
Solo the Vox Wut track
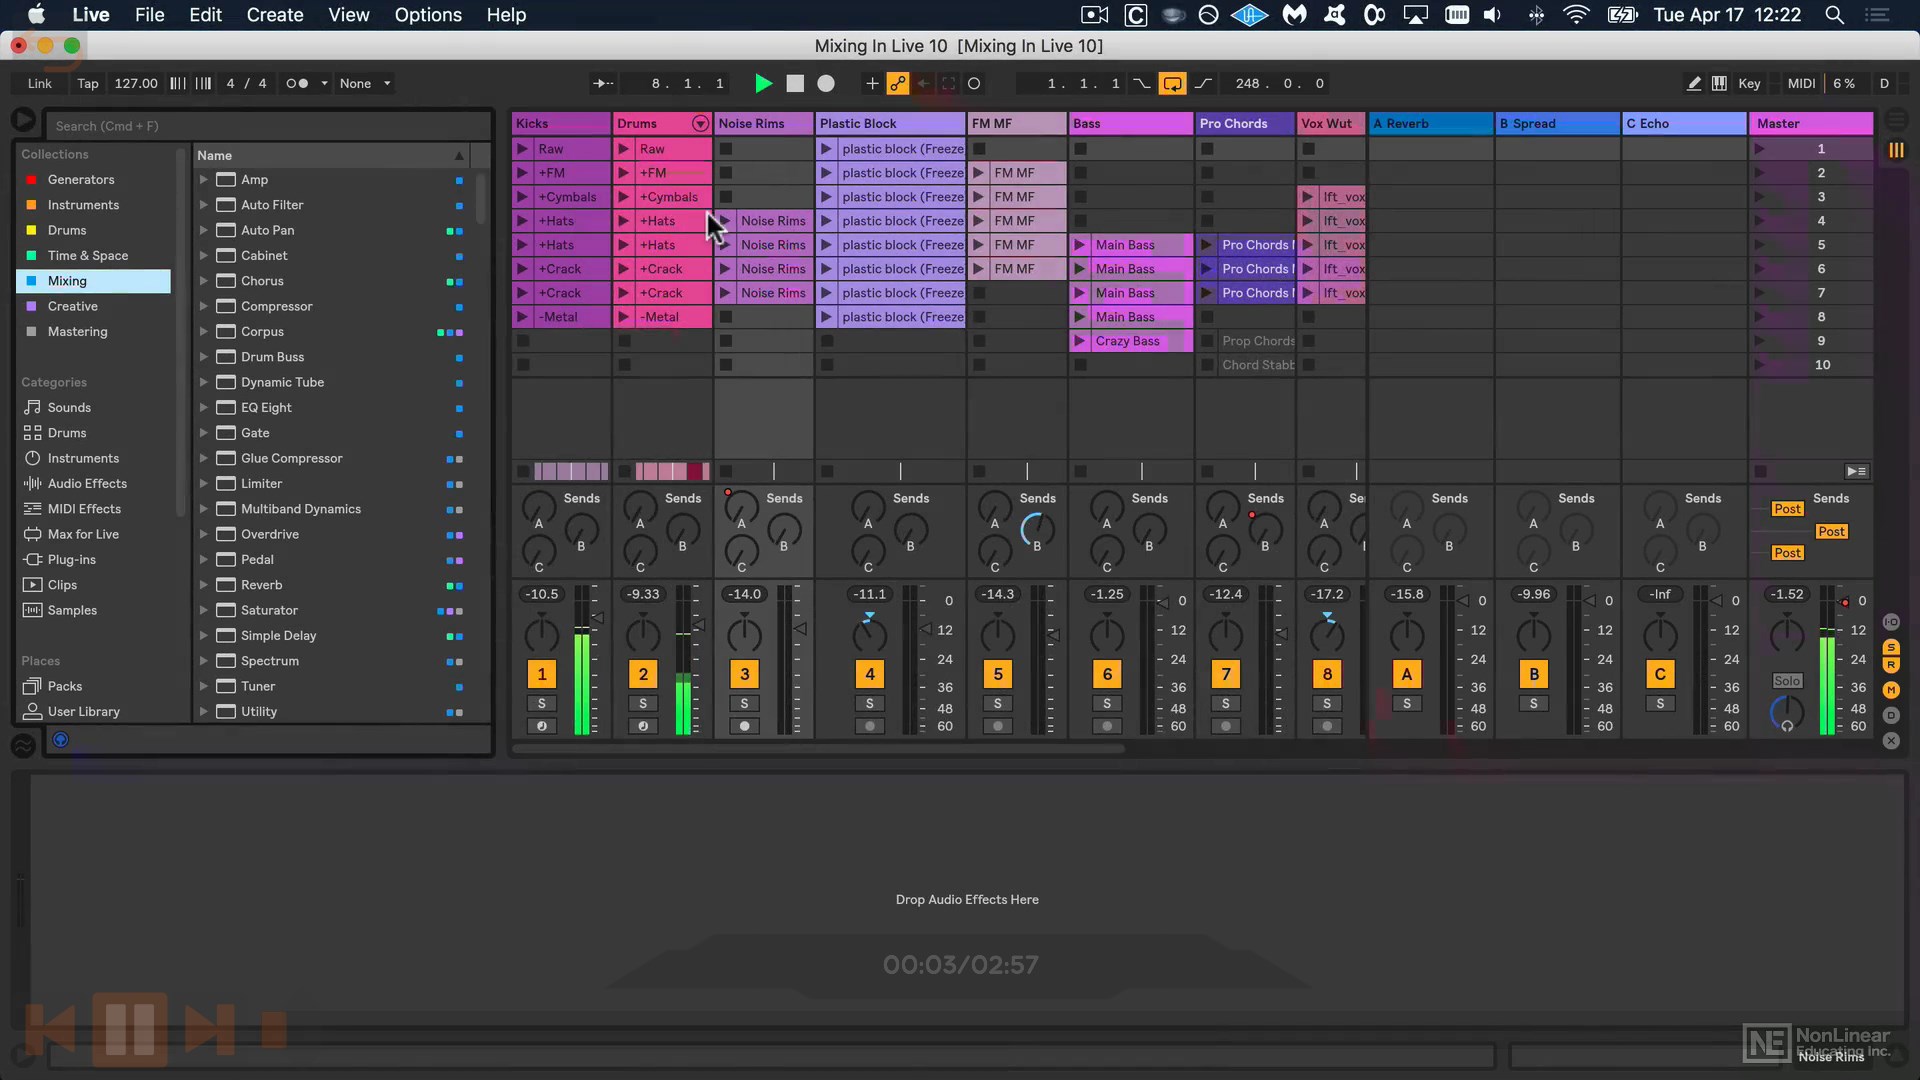(x=1327, y=704)
